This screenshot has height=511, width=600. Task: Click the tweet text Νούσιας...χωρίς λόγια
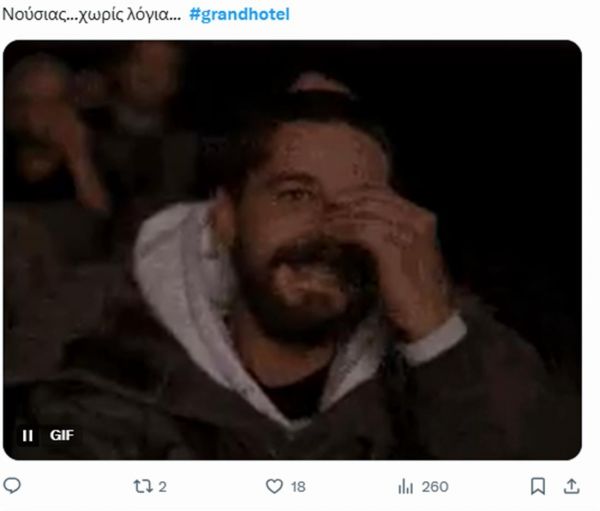tap(91, 15)
